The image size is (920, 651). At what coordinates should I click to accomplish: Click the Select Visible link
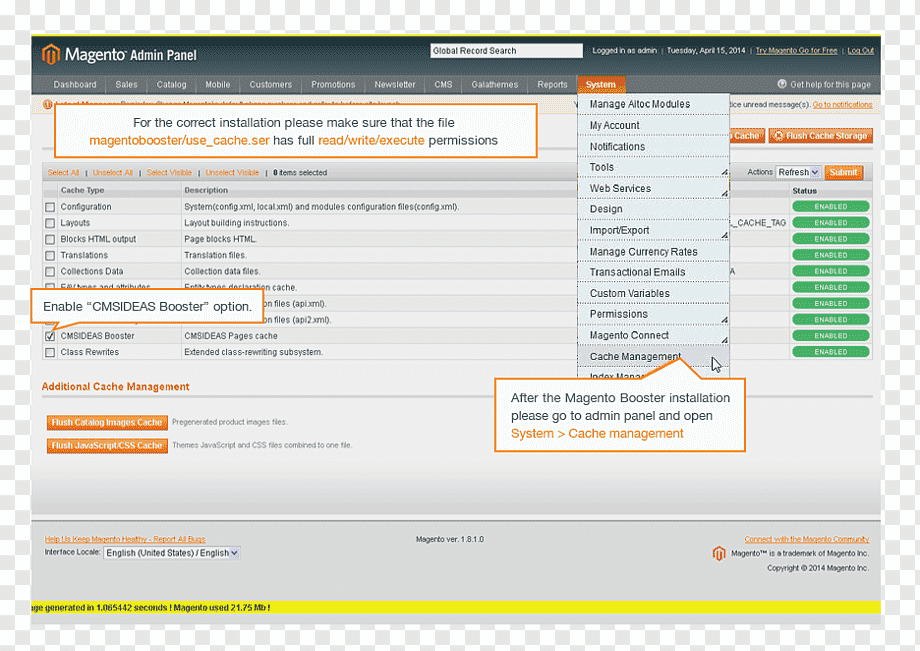pos(169,172)
